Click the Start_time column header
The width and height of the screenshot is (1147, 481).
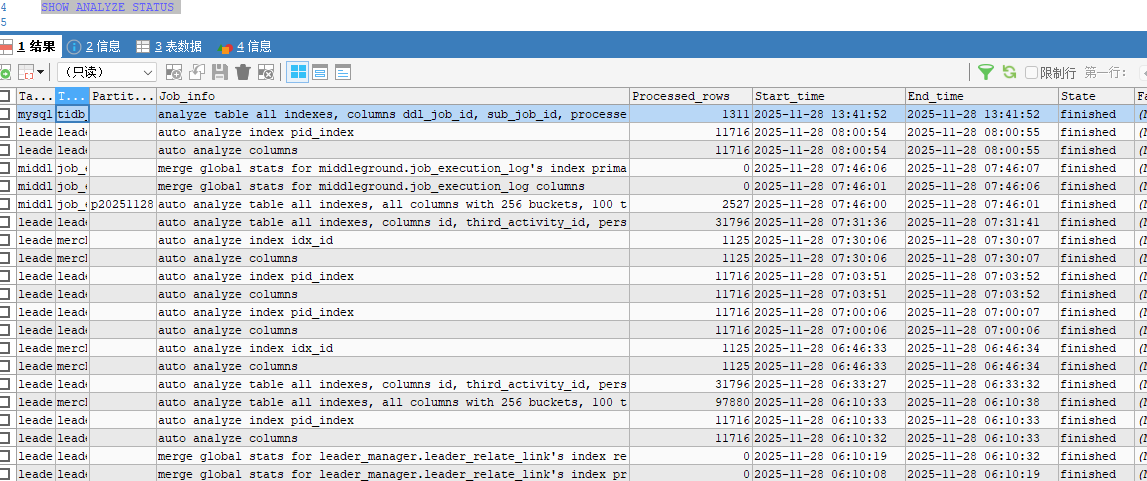pyautogui.click(x=827, y=97)
